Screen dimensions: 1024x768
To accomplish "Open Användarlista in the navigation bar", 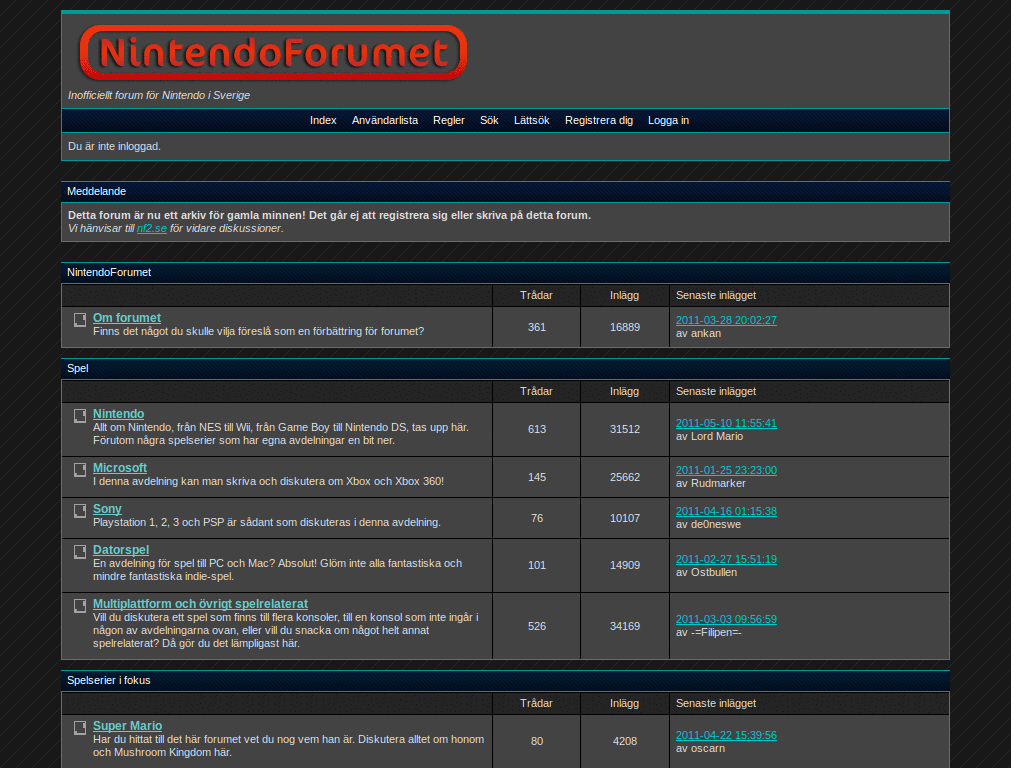I will 385,120.
